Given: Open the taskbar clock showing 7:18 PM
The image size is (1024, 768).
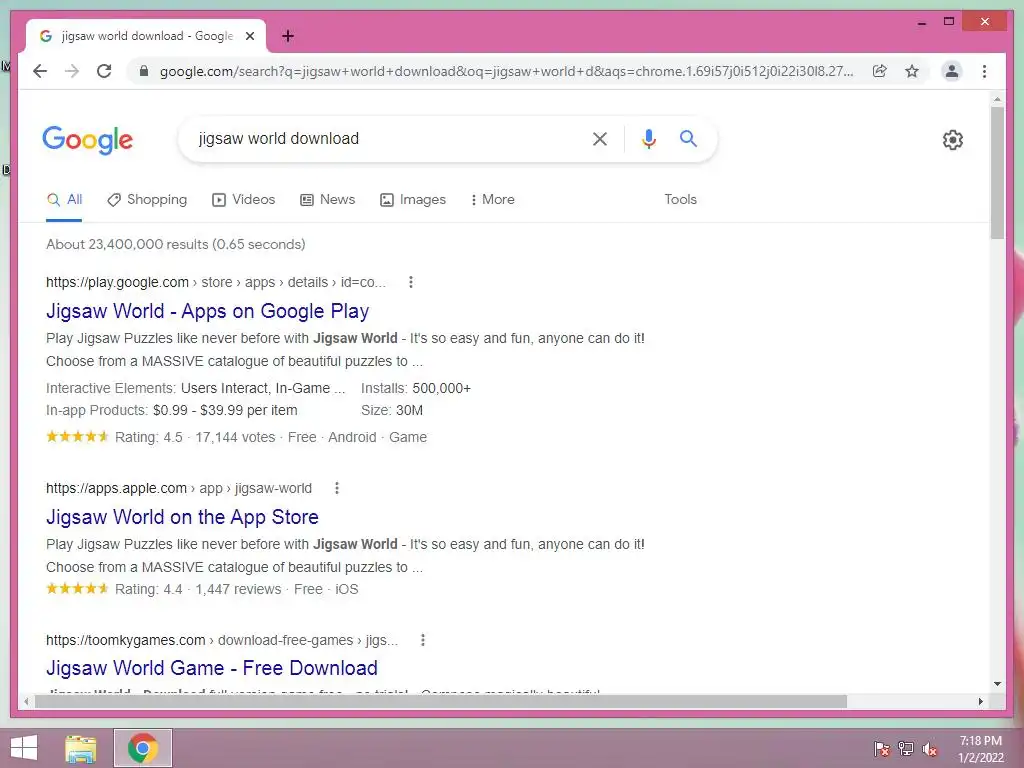Looking at the screenshot, I should (981, 748).
